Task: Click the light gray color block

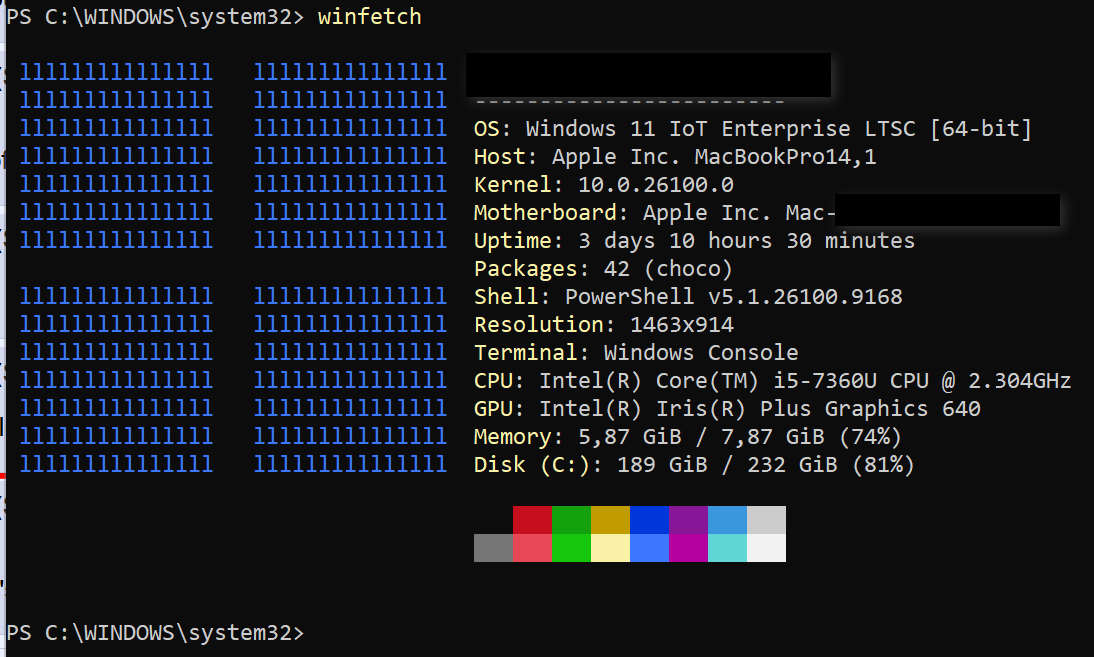Action: (767, 520)
